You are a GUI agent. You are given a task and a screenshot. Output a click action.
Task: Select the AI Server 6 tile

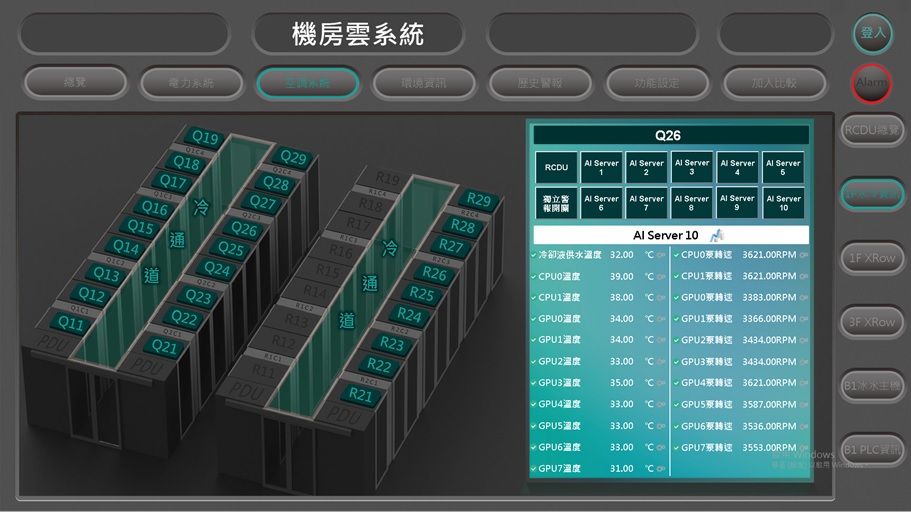point(601,203)
